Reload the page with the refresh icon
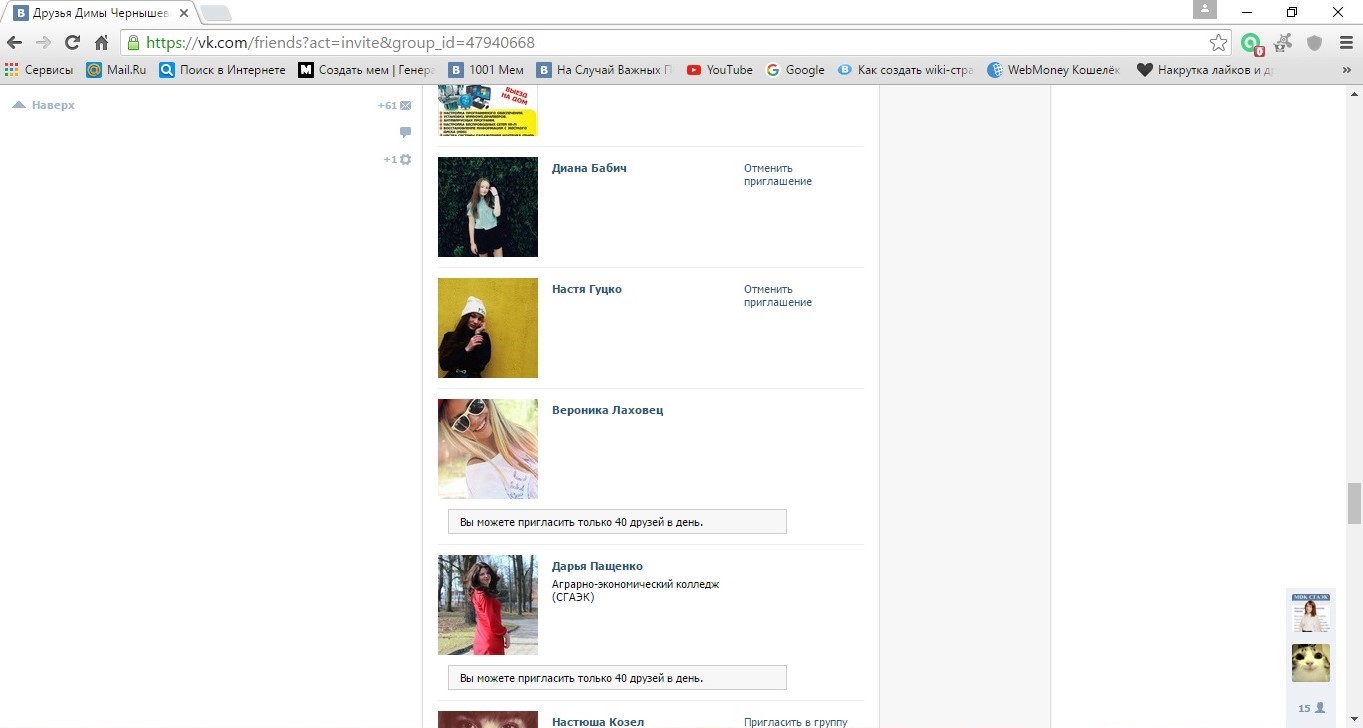Screen dimensions: 1363x728 tap(72, 43)
